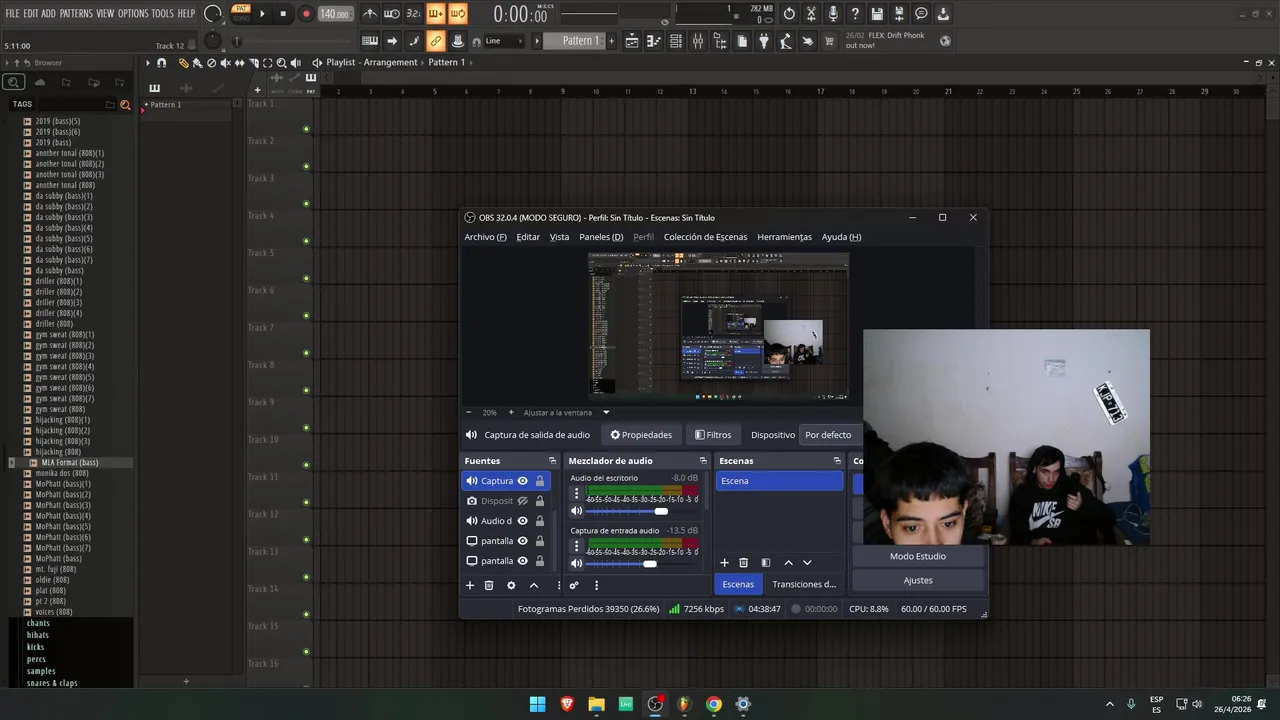The height and width of the screenshot is (720, 1280).
Task: Open advanced audio gears icon in mixer
Action: 574,585
